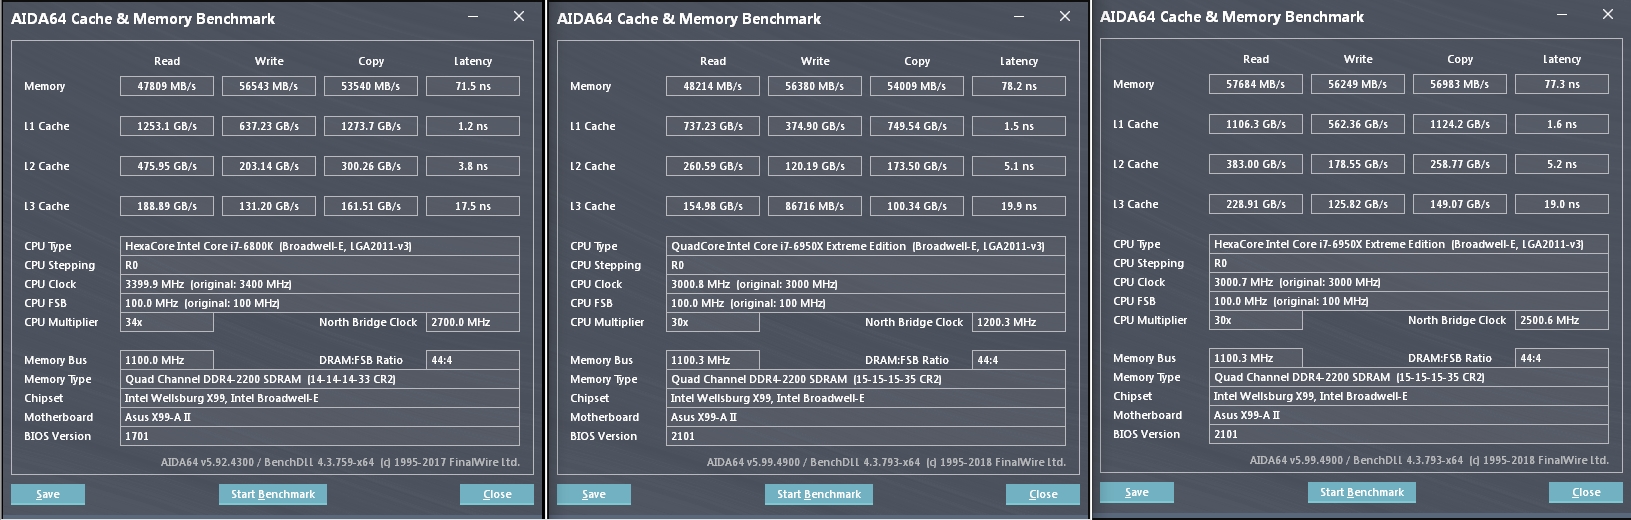Select memory read value 47809 MB/s
Screen dimensions: 1631x520
(167, 86)
